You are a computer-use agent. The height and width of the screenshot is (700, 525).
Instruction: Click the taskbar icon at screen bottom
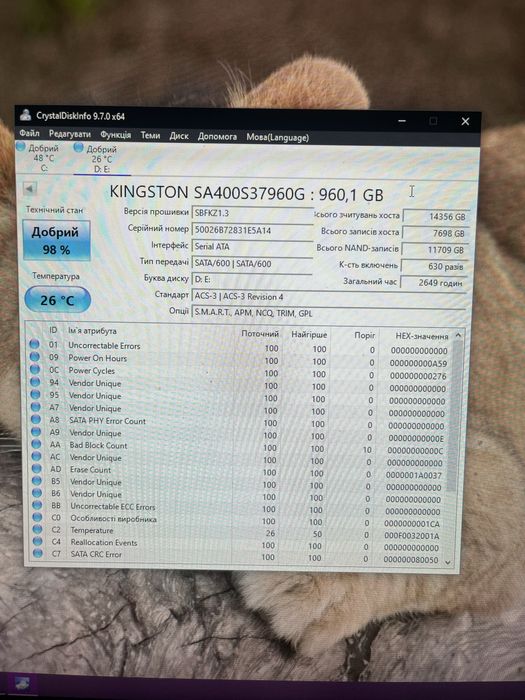click(x=22, y=684)
